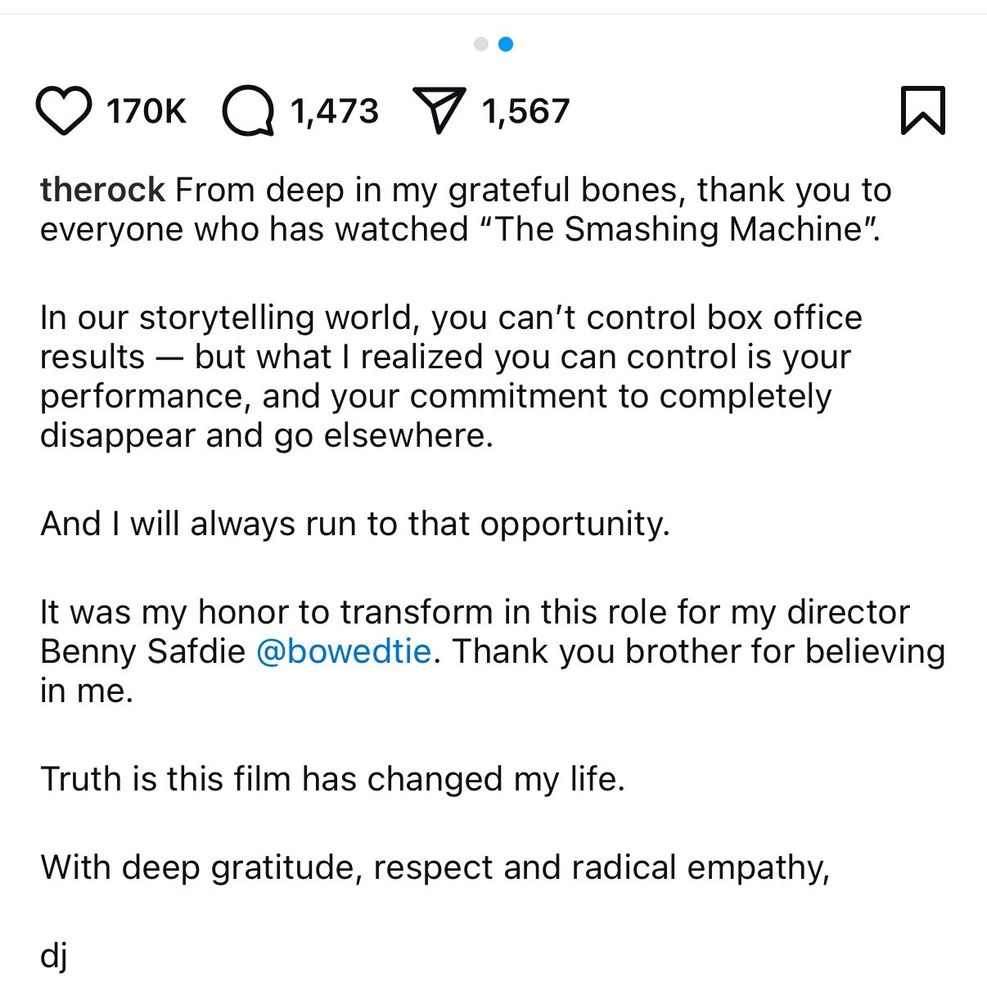Select the active blue carousel dot
987x1000 pixels.
point(506,44)
